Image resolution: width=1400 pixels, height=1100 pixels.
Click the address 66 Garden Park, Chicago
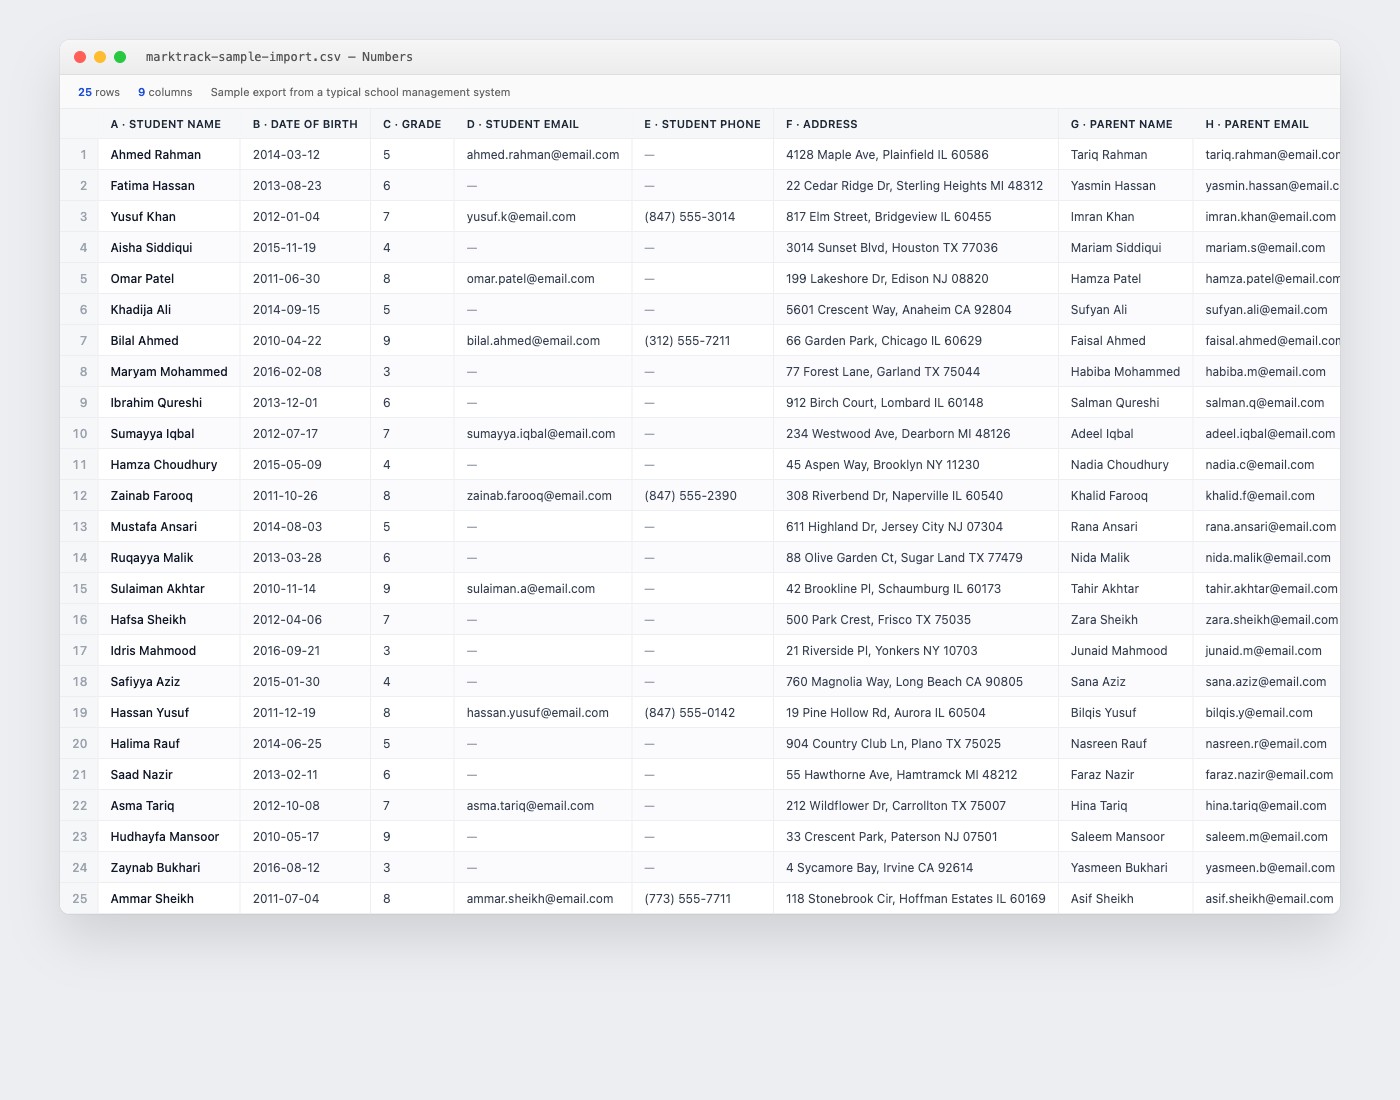(916, 341)
